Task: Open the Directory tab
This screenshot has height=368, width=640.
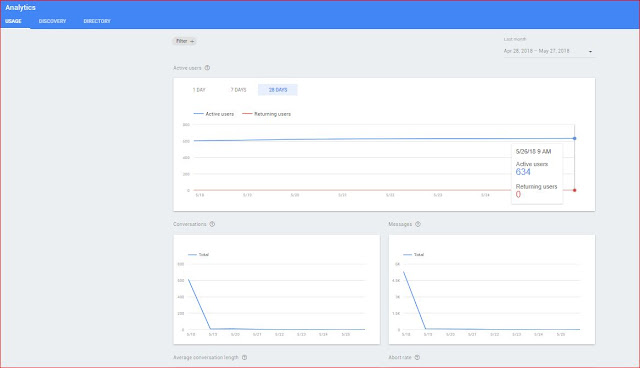Action: [97, 21]
